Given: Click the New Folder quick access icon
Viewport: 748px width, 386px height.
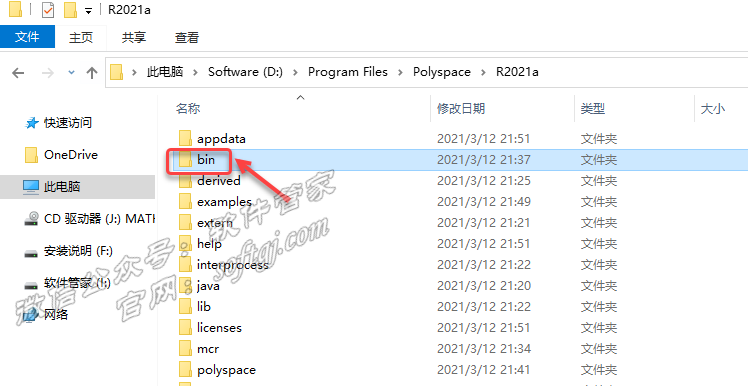Looking at the screenshot, I should pyautogui.click(x=70, y=10).
